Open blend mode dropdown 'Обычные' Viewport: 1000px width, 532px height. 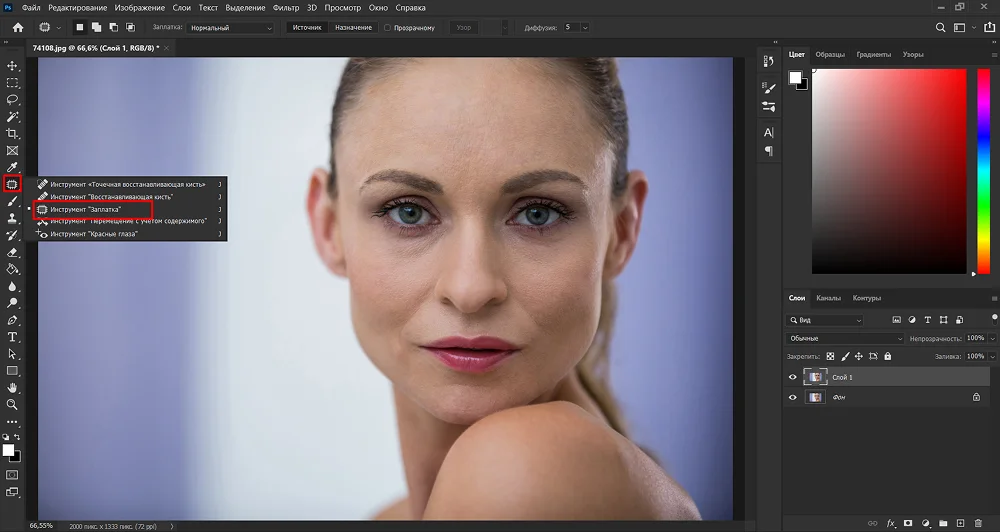point(845,338)
